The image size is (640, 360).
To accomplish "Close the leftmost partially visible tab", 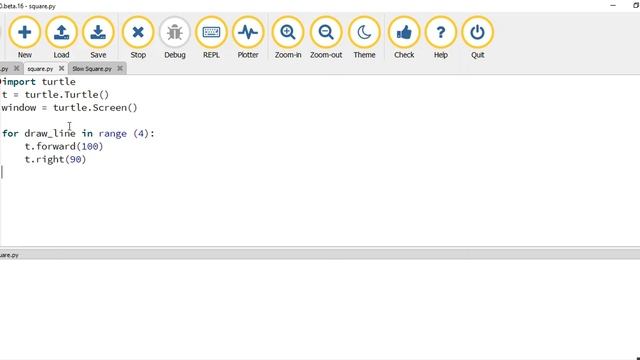I will pyautogui.click(x=16, y=68).
